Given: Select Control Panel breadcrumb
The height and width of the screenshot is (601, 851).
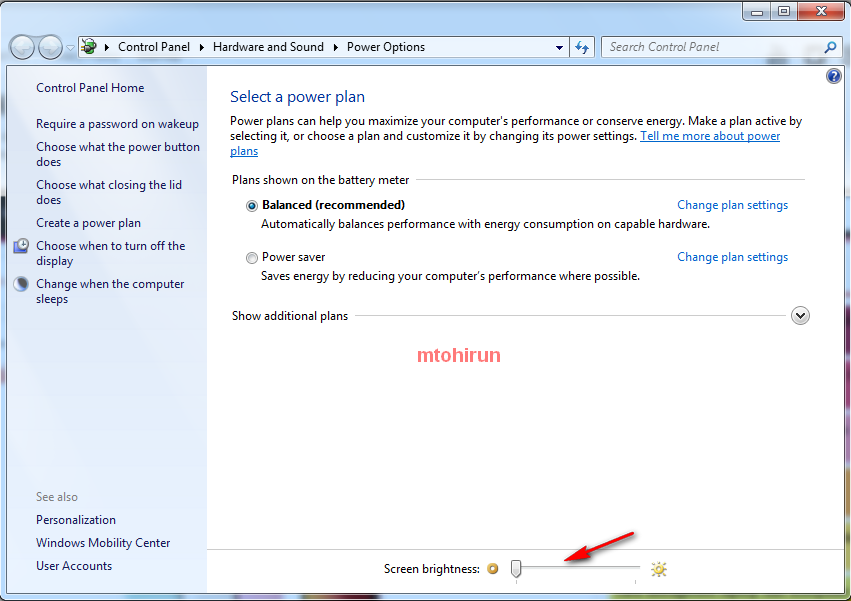Looking at the screenshot, I should pyautogui.click(x=154, y=47).
